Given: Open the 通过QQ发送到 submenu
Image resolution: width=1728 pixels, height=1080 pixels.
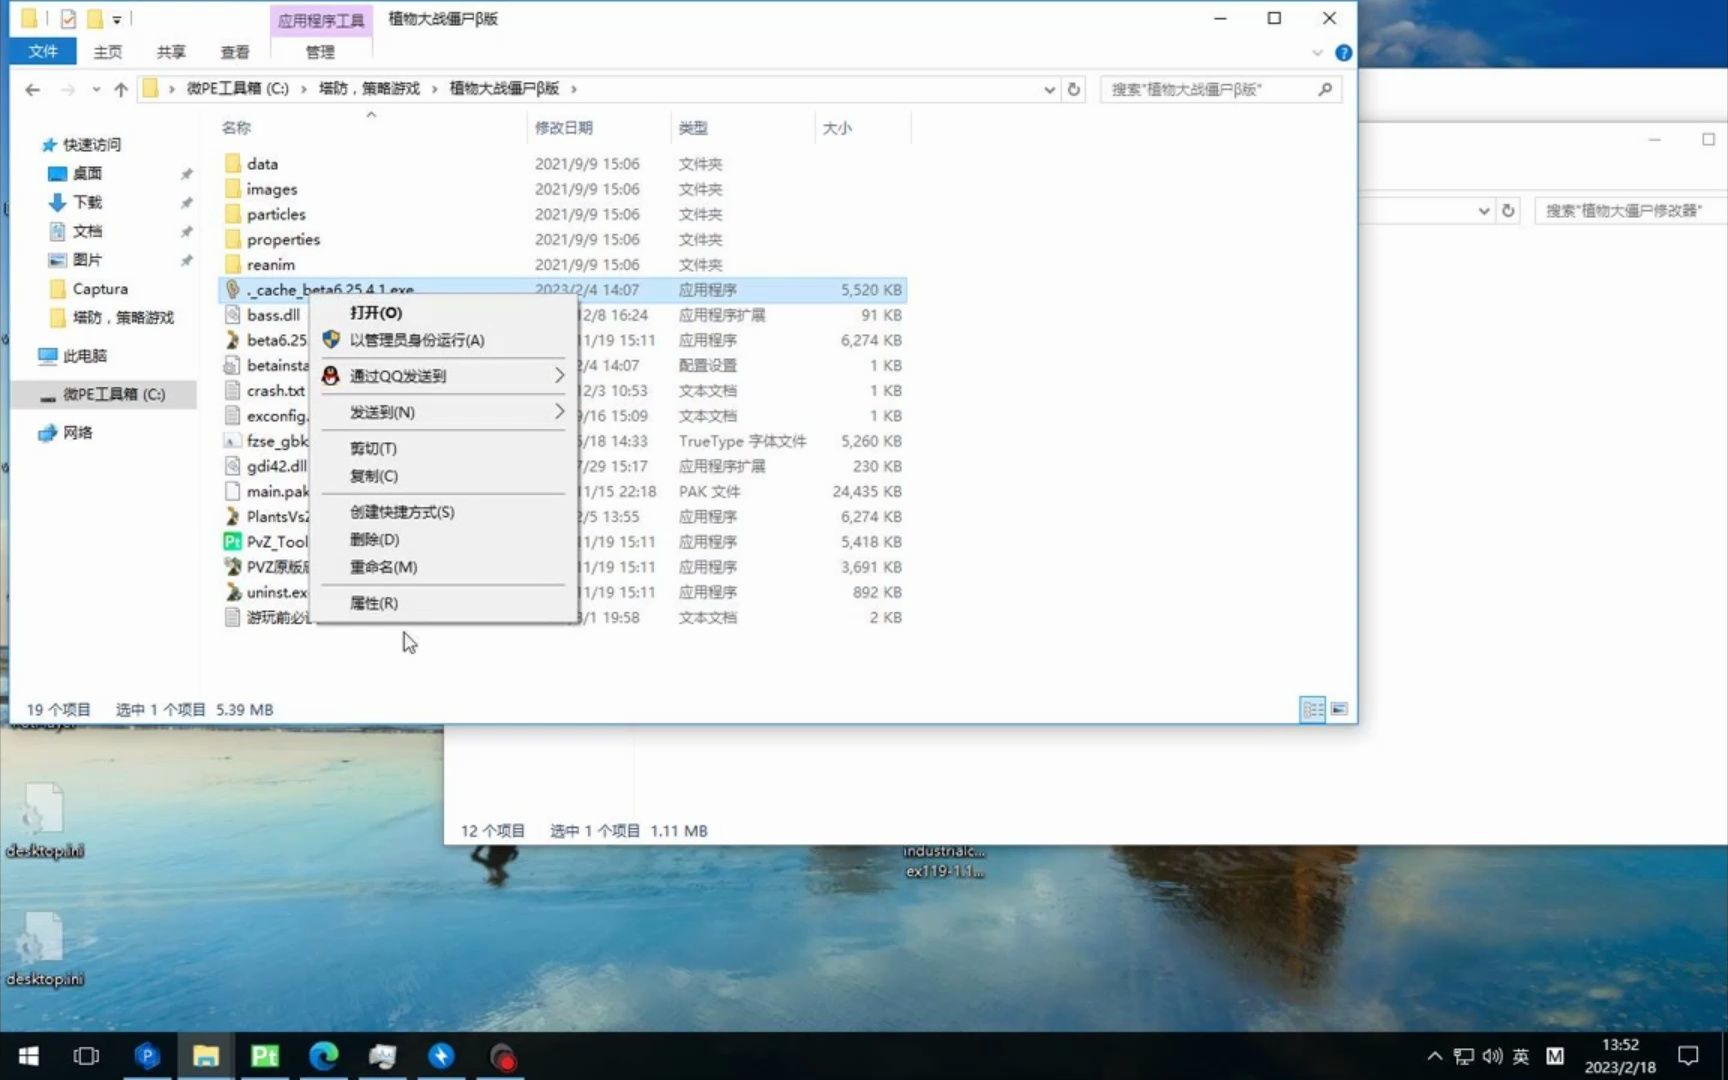Looking at the screenshot, I should (x=444, y=376).
